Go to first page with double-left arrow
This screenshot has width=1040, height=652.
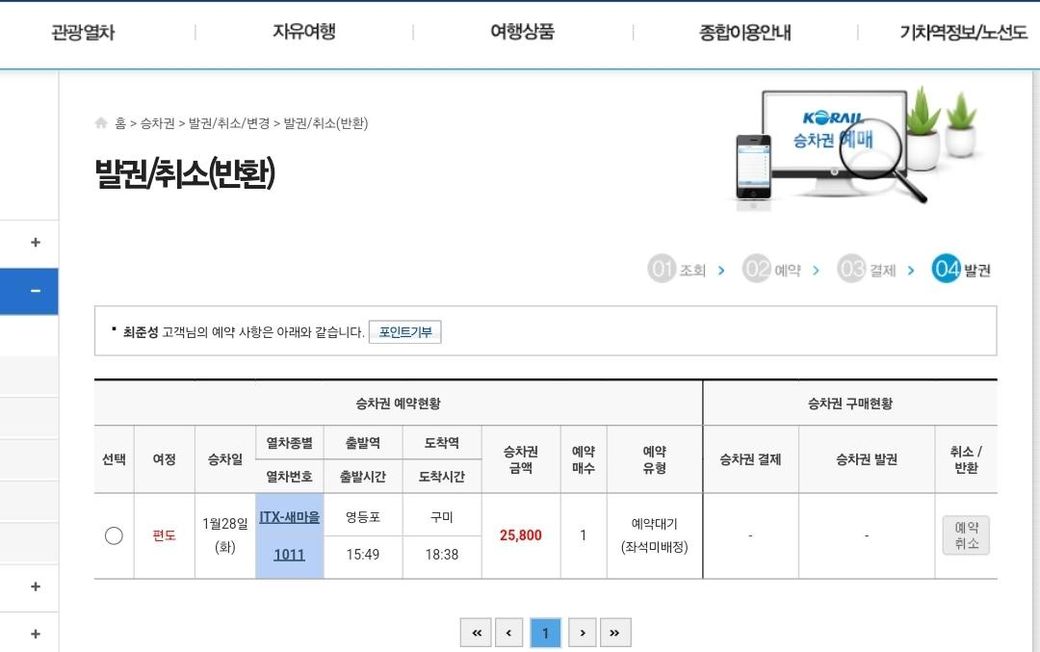[x=476, y=633]
